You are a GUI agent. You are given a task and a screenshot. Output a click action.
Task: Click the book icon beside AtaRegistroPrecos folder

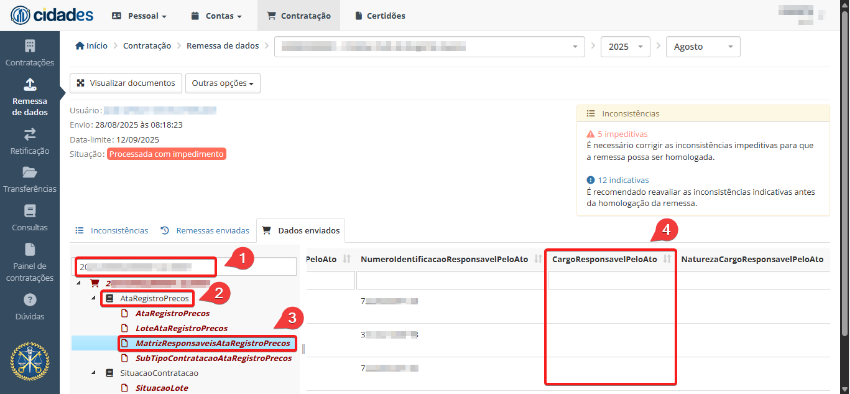110,299
